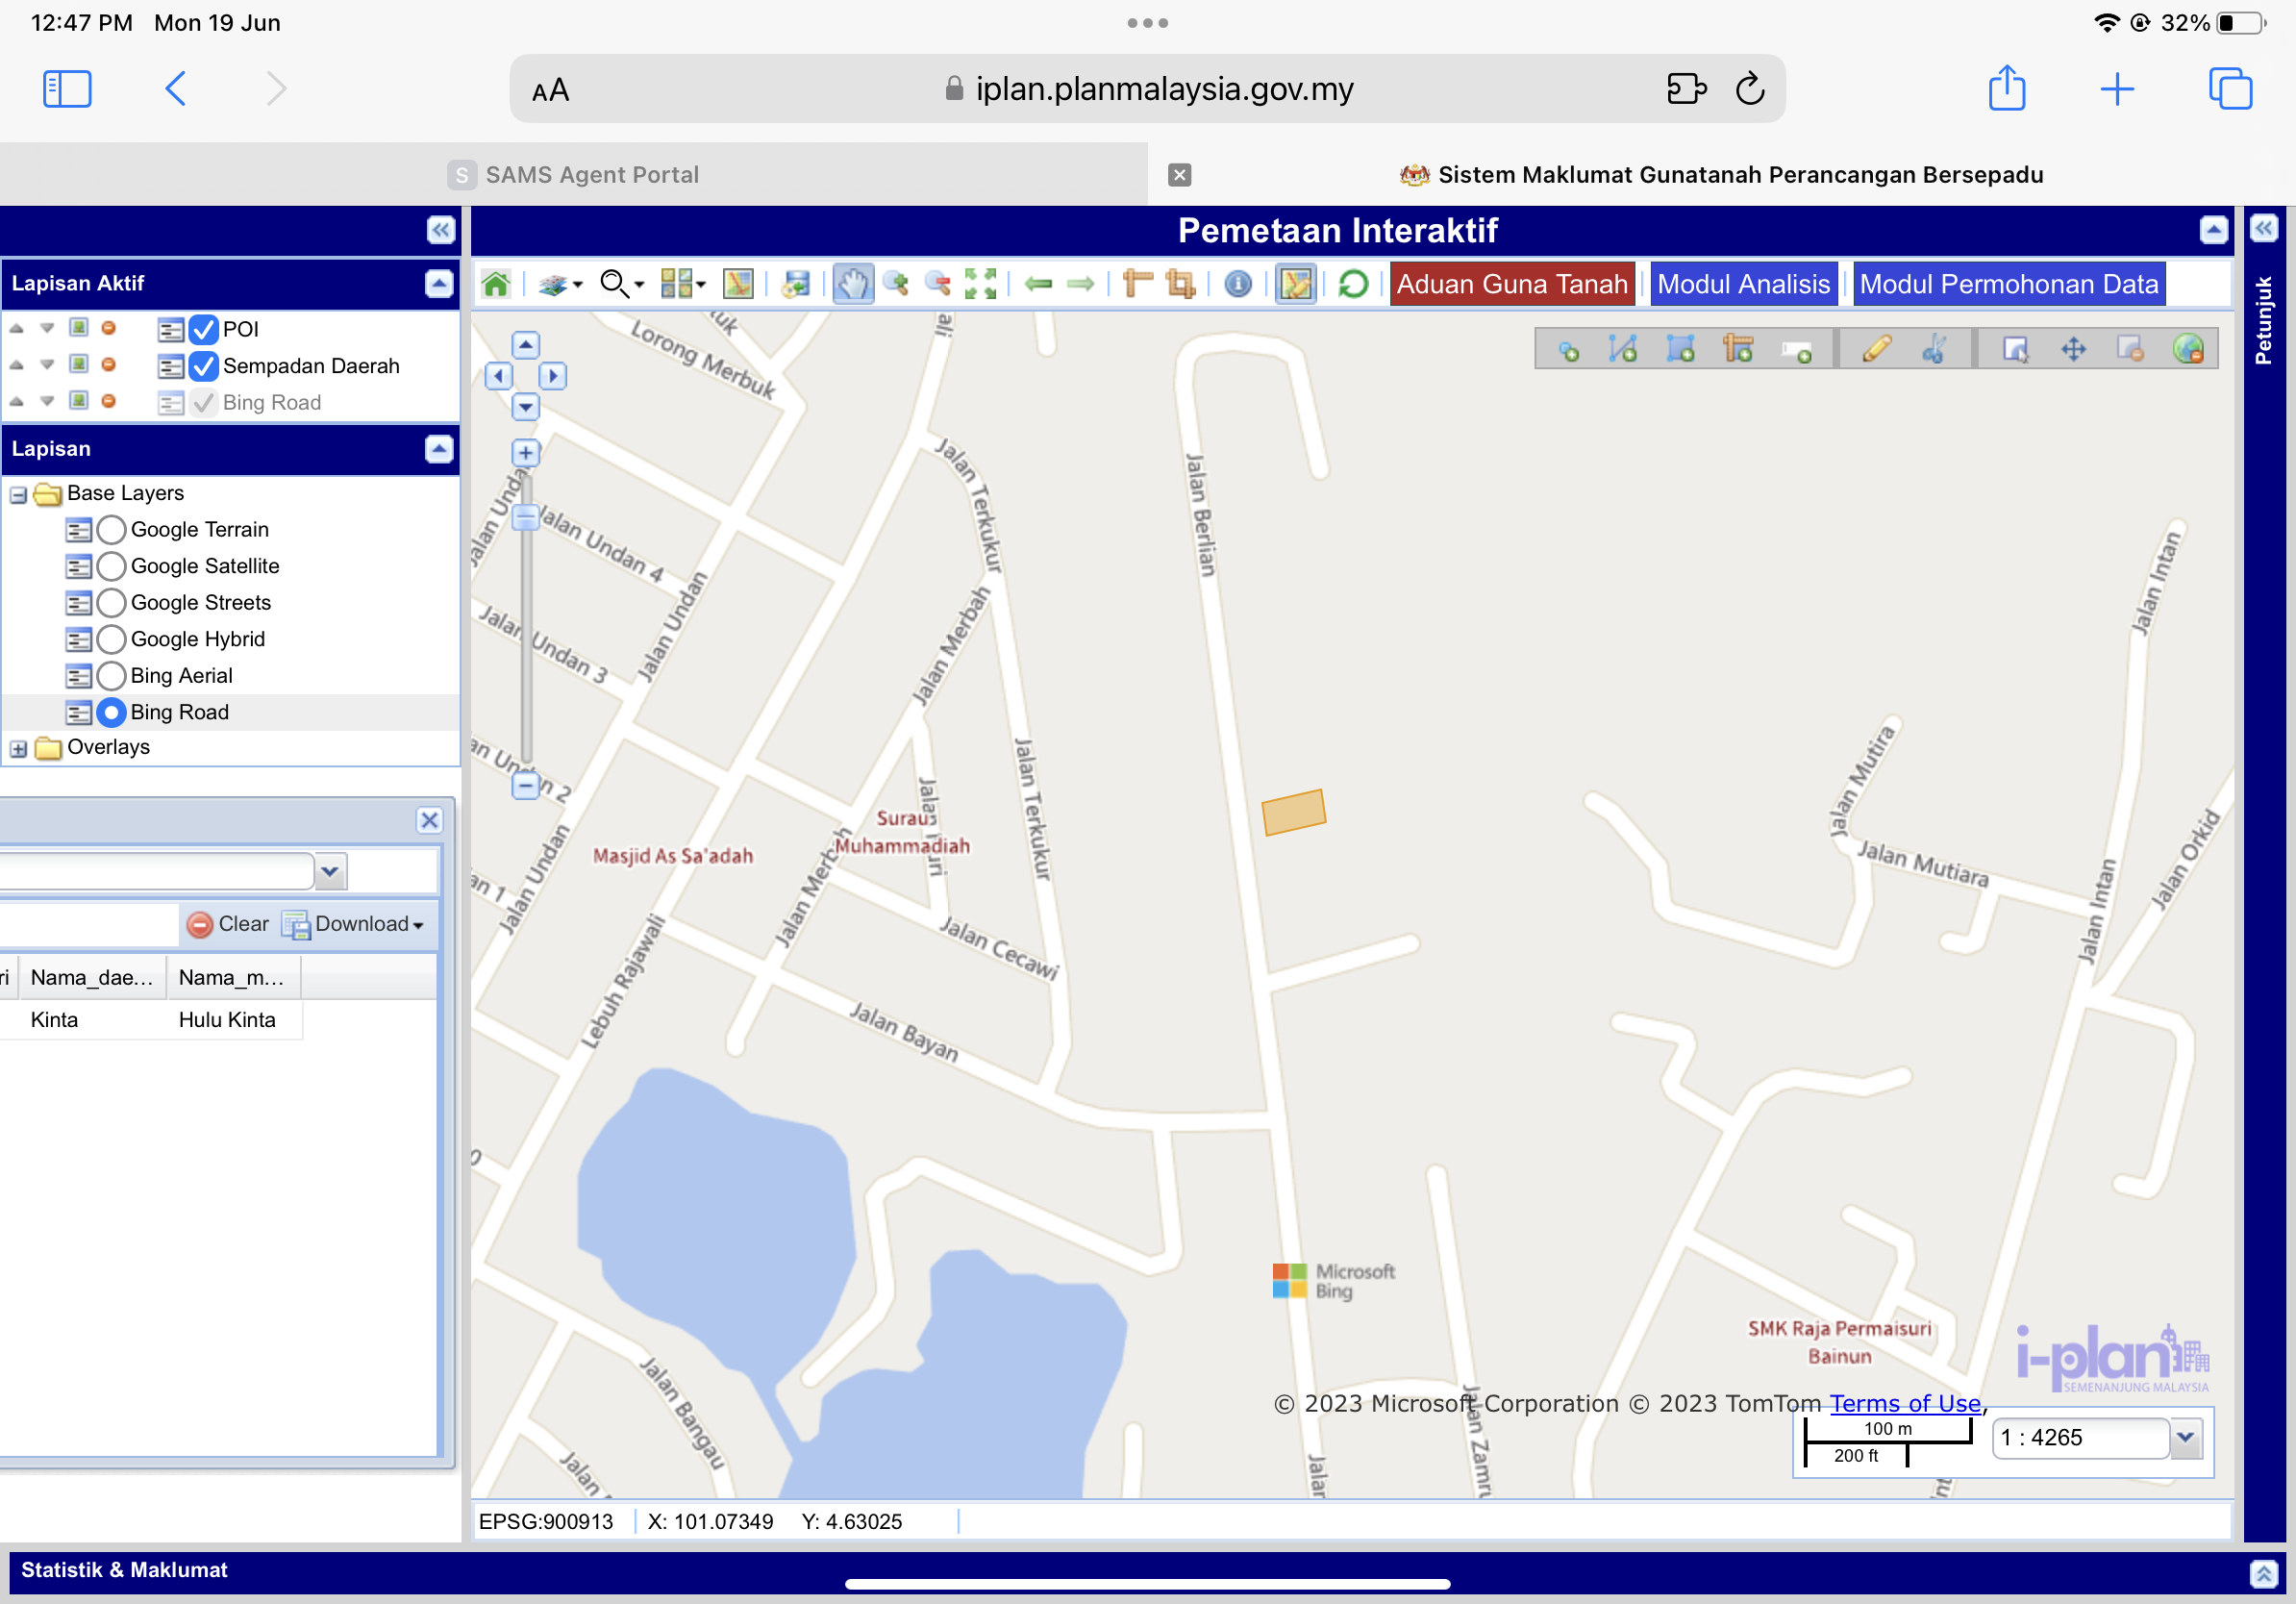Click the zoom to full extent arrows icon
The height and width of the screenshot is (1604, 2296).
(x=980, y=284)
